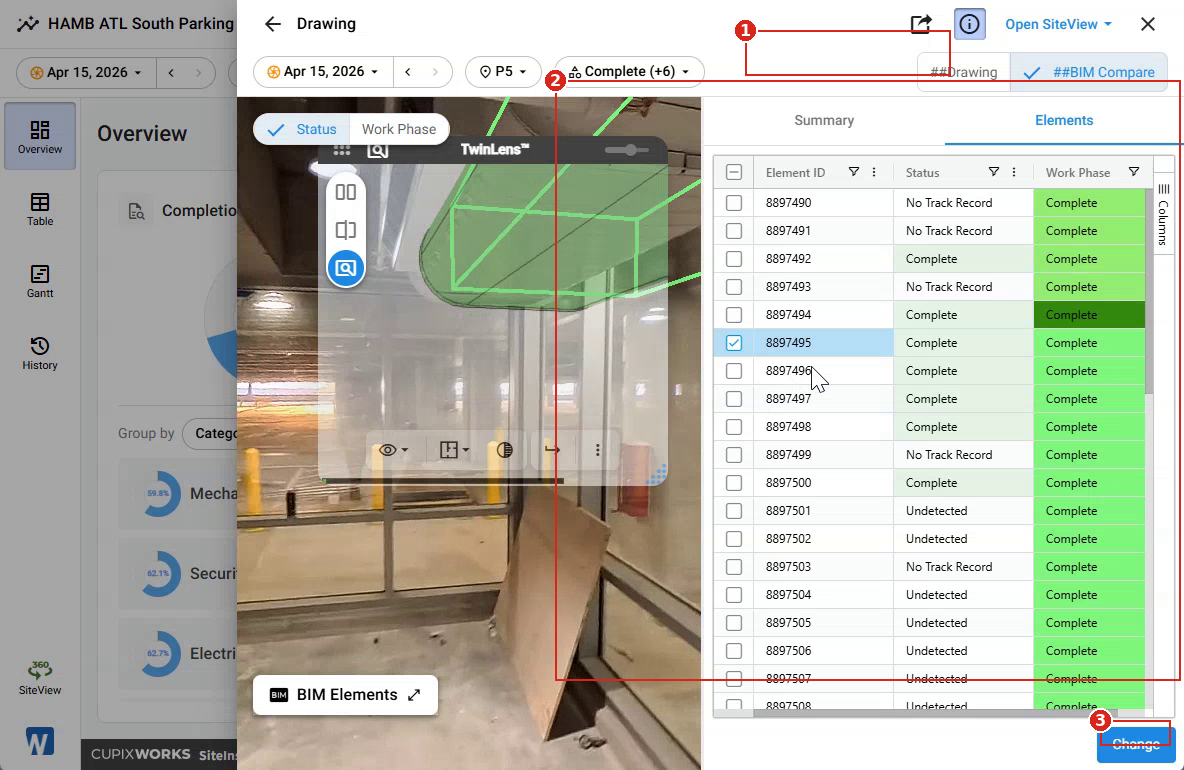Check element 8897490 checkbox

(x=733, y=203)
